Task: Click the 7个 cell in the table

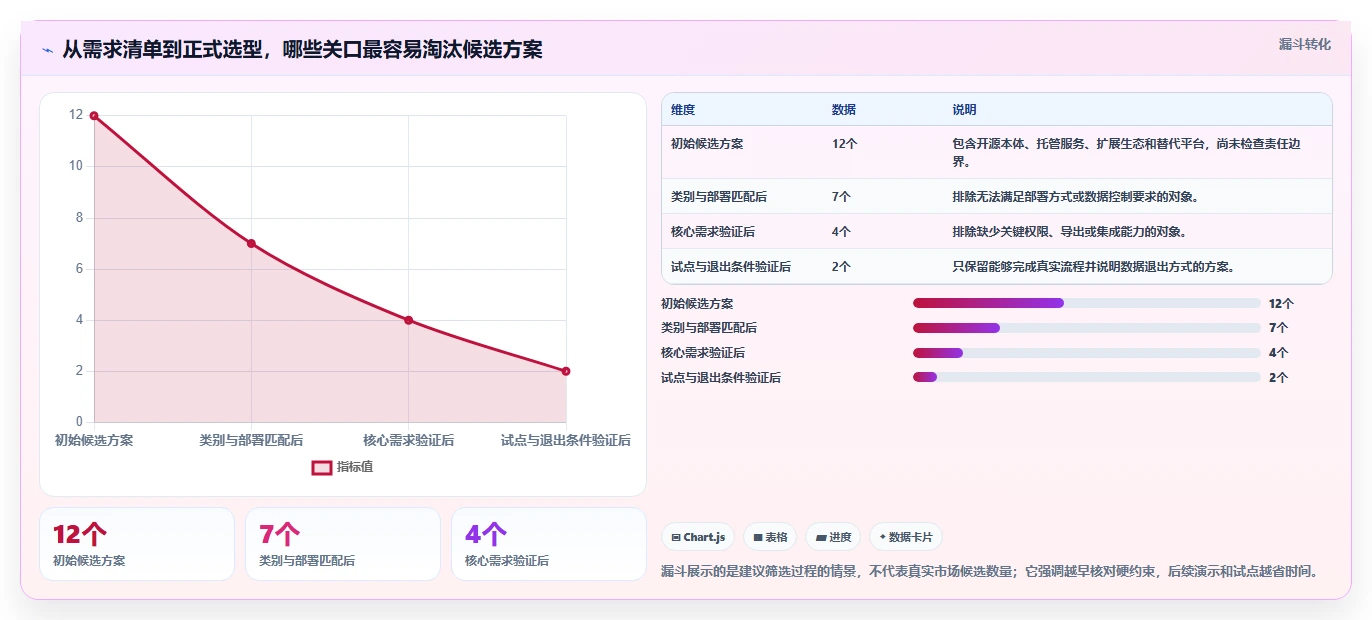Action: click(842, 197)
